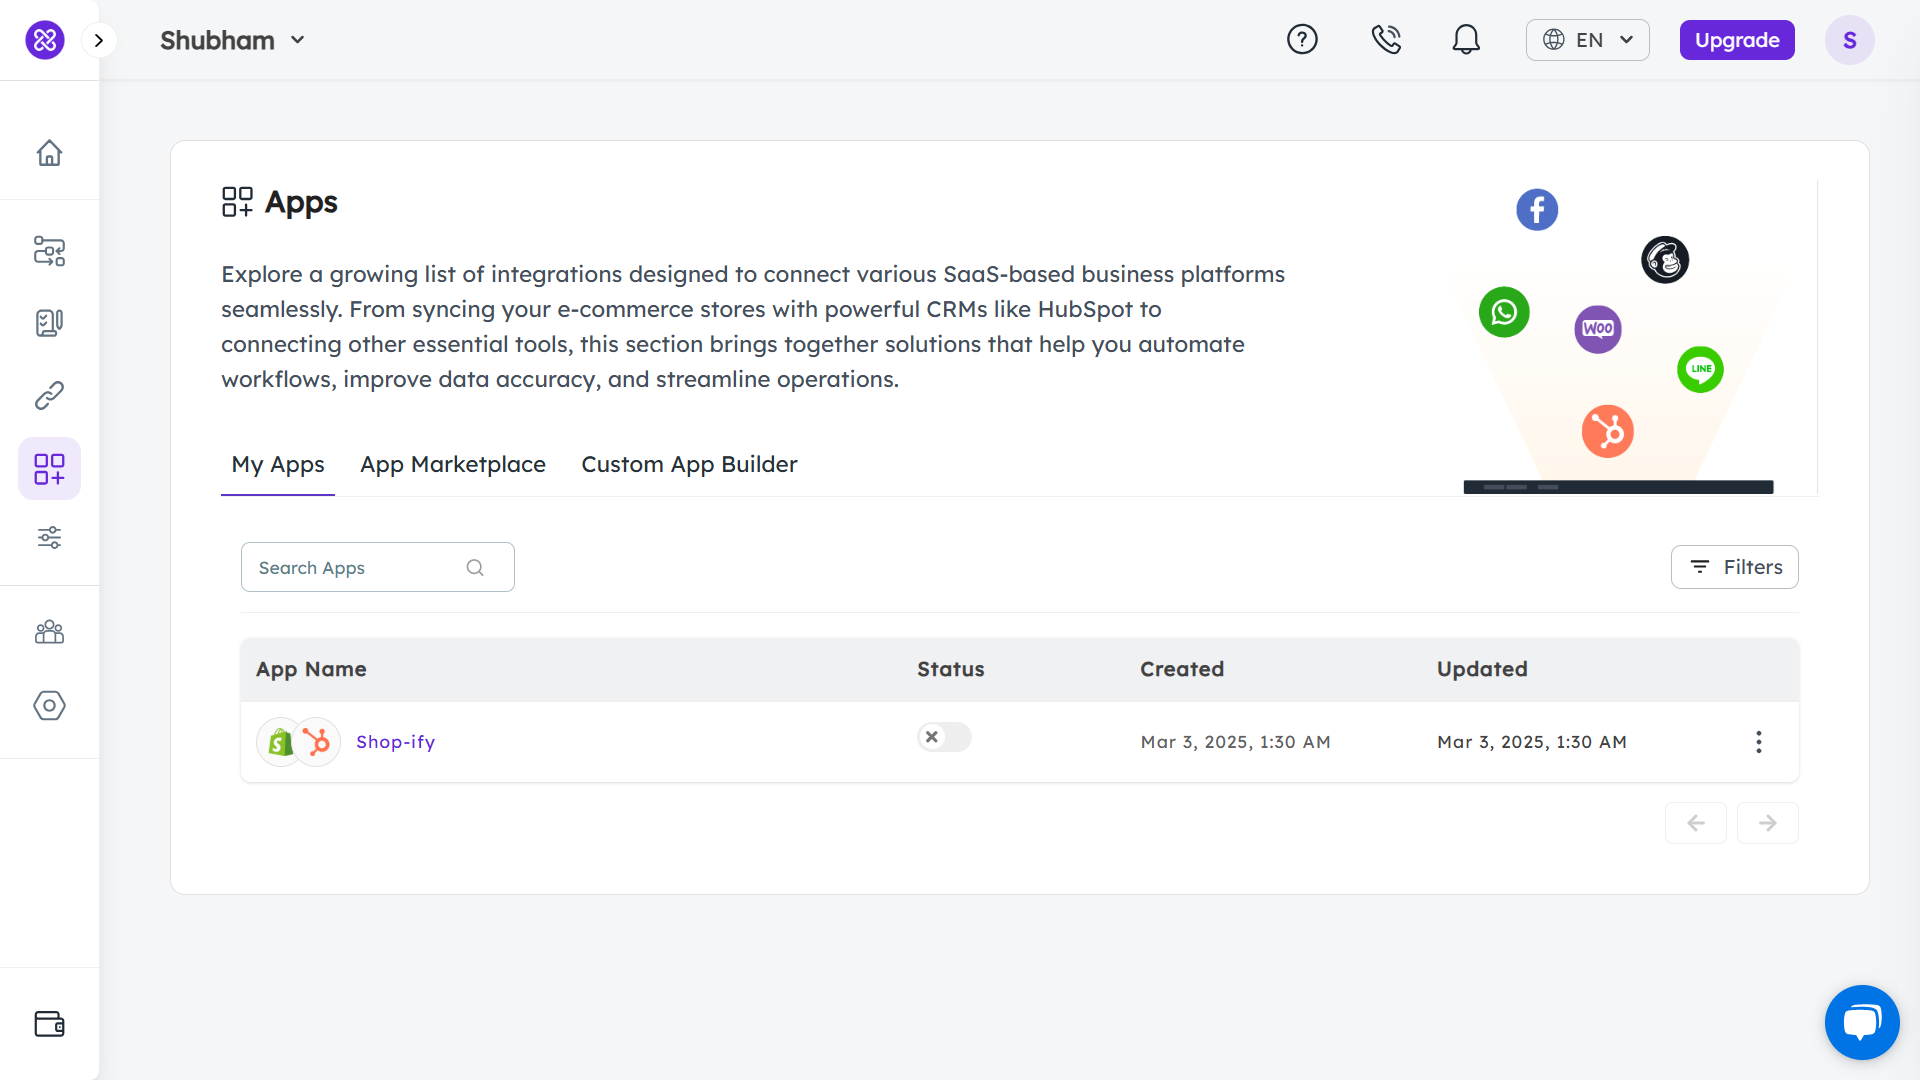The image size is (1920, 1080).
Task: Open the task history icon in sidebar
Action: point(49,323)
